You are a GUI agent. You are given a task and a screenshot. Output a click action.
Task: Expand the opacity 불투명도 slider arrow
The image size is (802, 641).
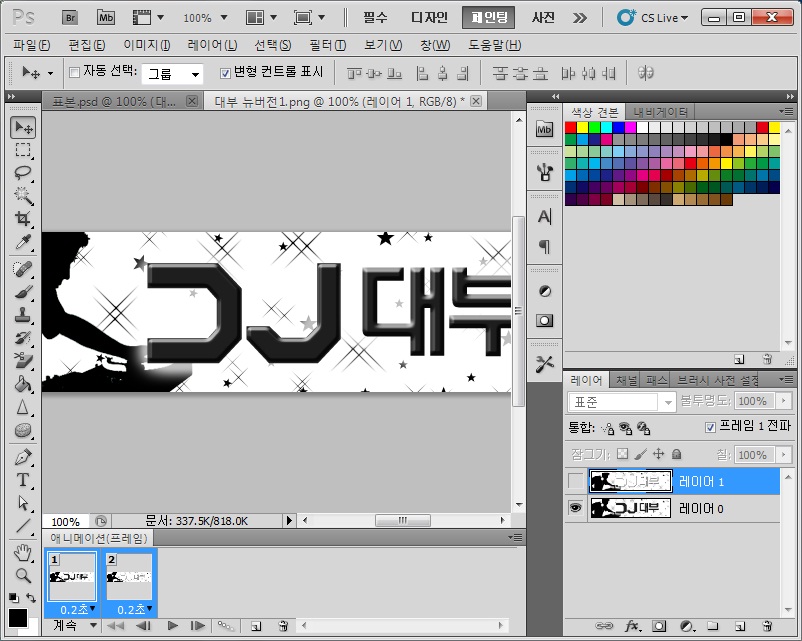coord(783,401)
